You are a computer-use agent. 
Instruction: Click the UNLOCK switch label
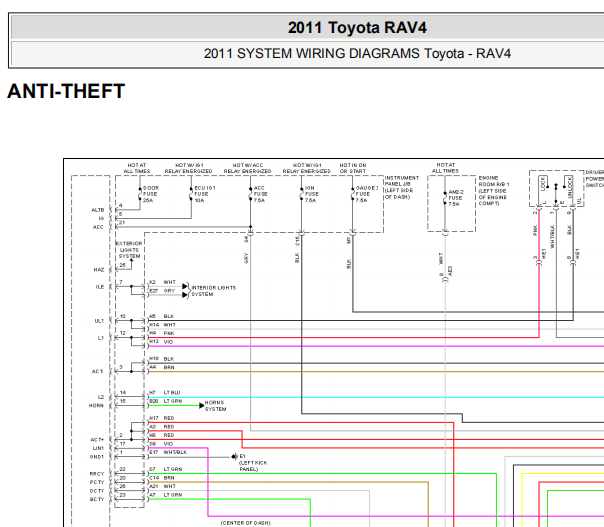570,186
